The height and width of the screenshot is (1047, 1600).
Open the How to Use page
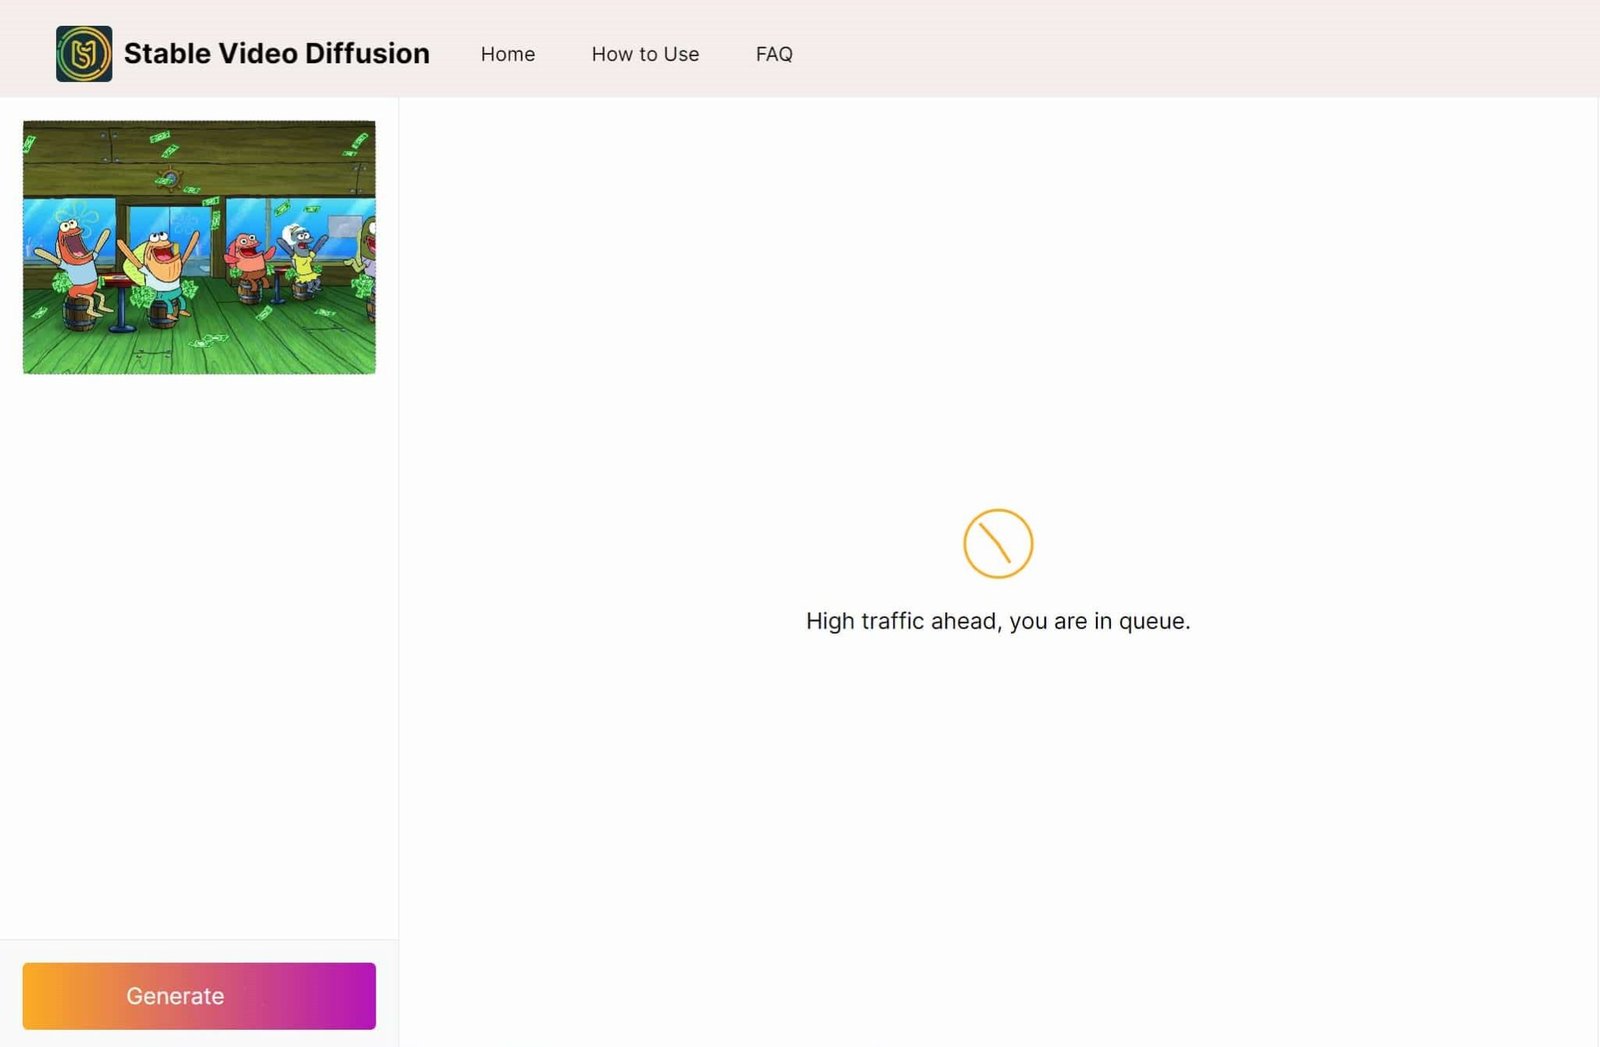tap(645, 54)
